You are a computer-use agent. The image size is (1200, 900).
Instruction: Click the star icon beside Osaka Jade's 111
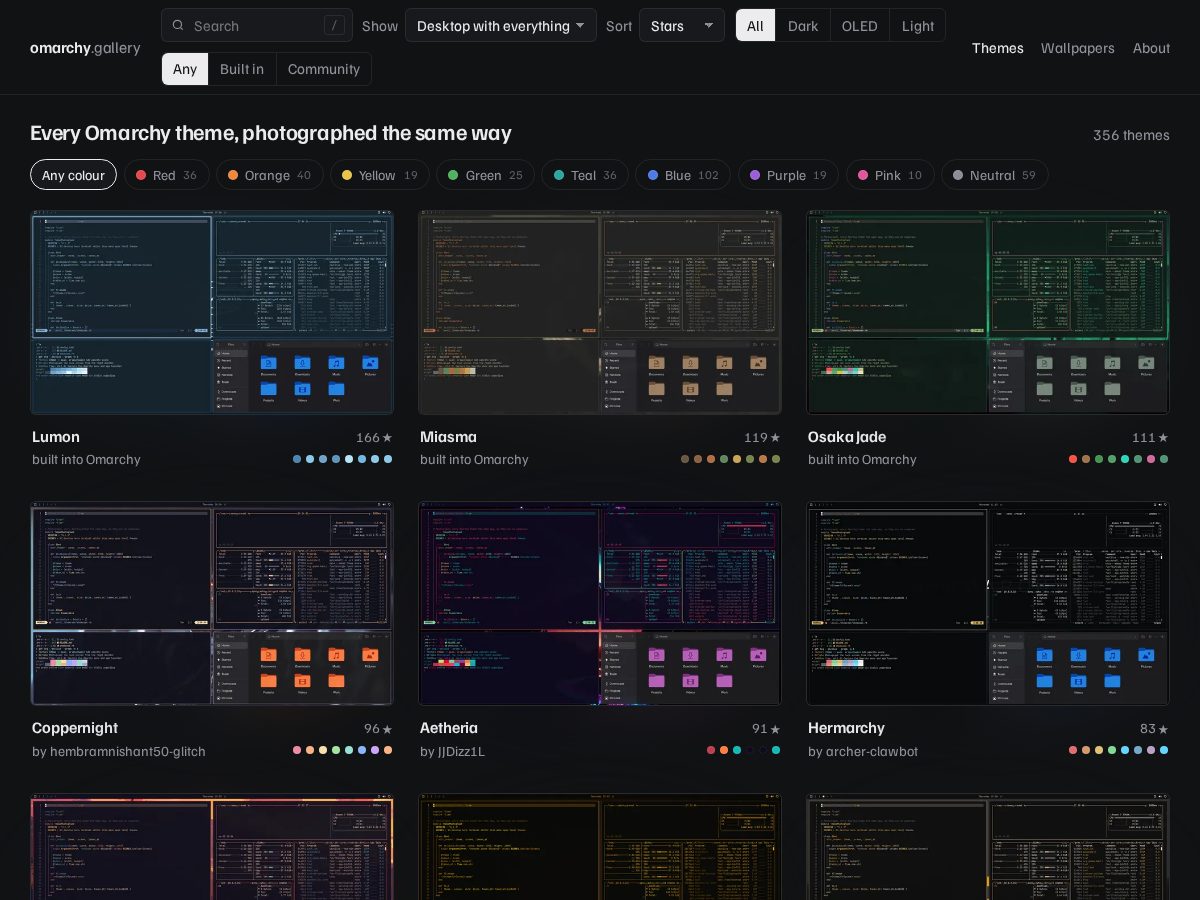tap(1163, 438)
